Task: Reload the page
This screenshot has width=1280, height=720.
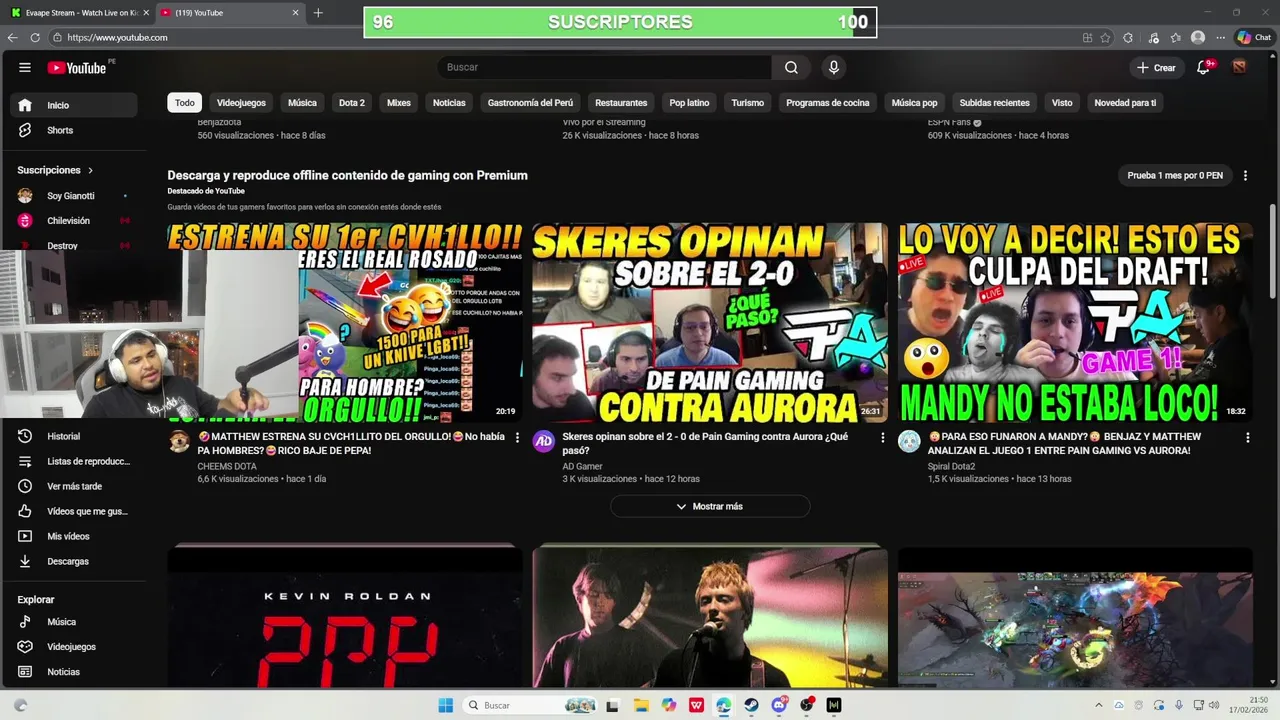Action: click(35, 37)
